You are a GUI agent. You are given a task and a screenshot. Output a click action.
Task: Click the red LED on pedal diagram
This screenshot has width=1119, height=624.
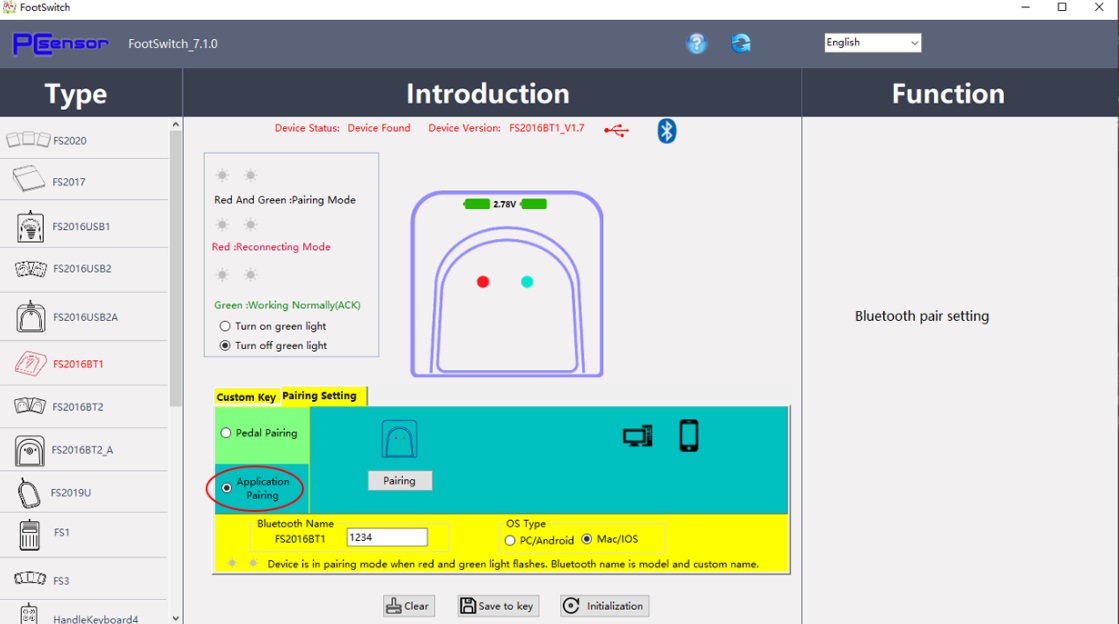tap(483, 282)
